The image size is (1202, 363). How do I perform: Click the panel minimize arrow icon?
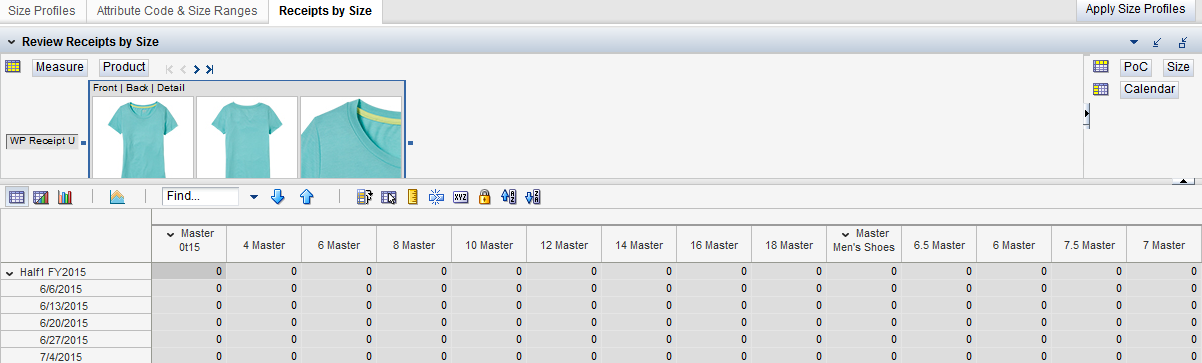[1158, 42]
